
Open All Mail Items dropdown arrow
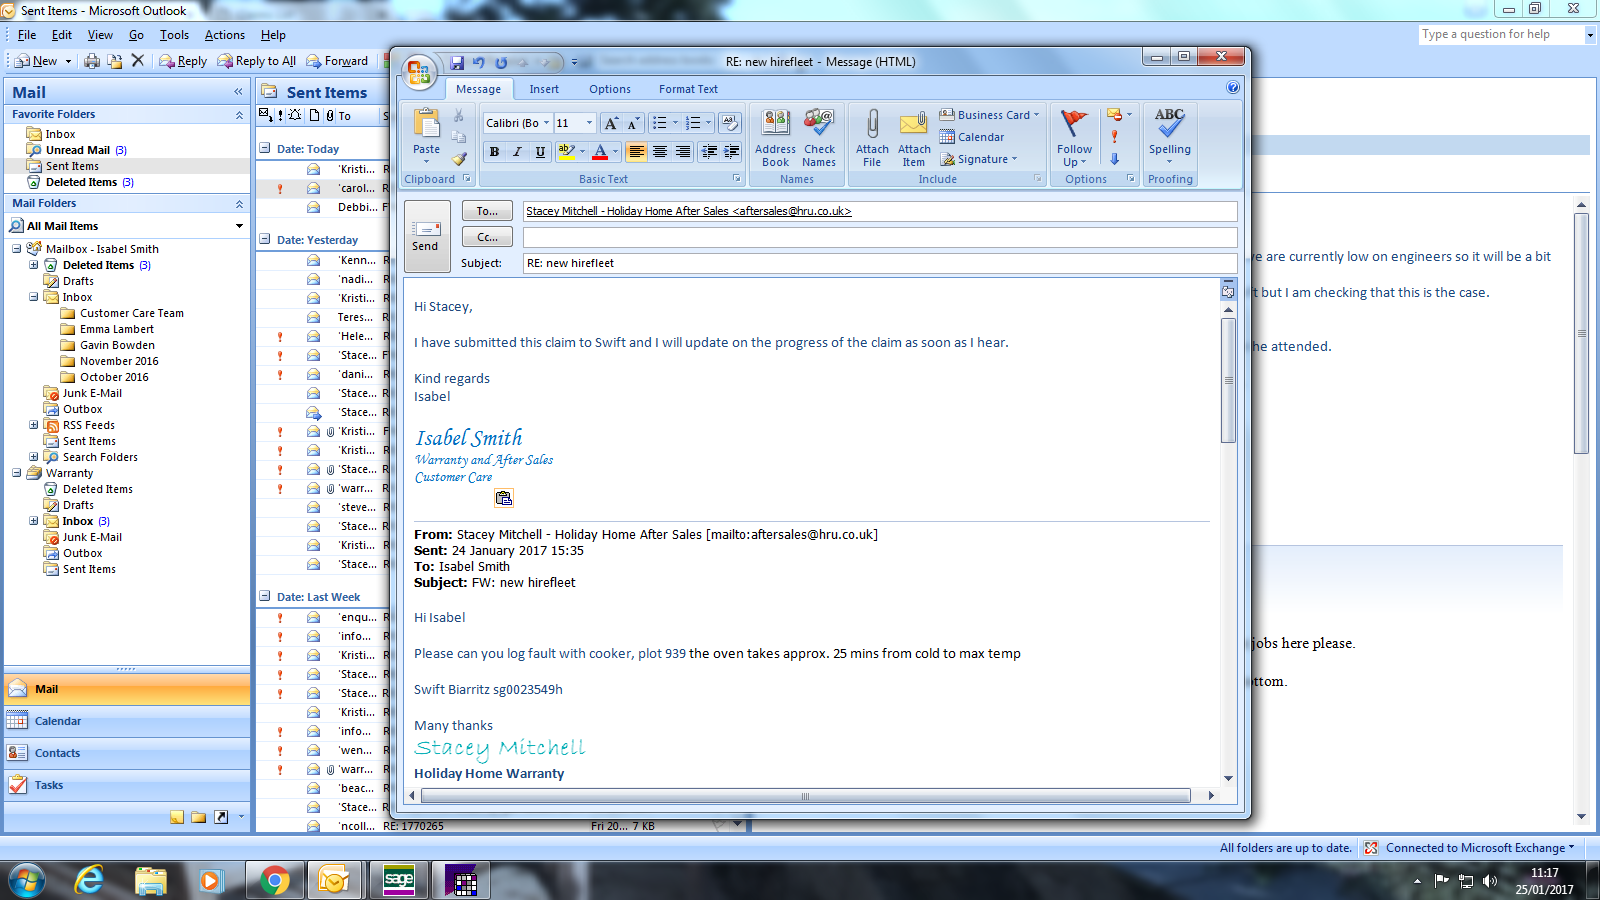[239, 226]
